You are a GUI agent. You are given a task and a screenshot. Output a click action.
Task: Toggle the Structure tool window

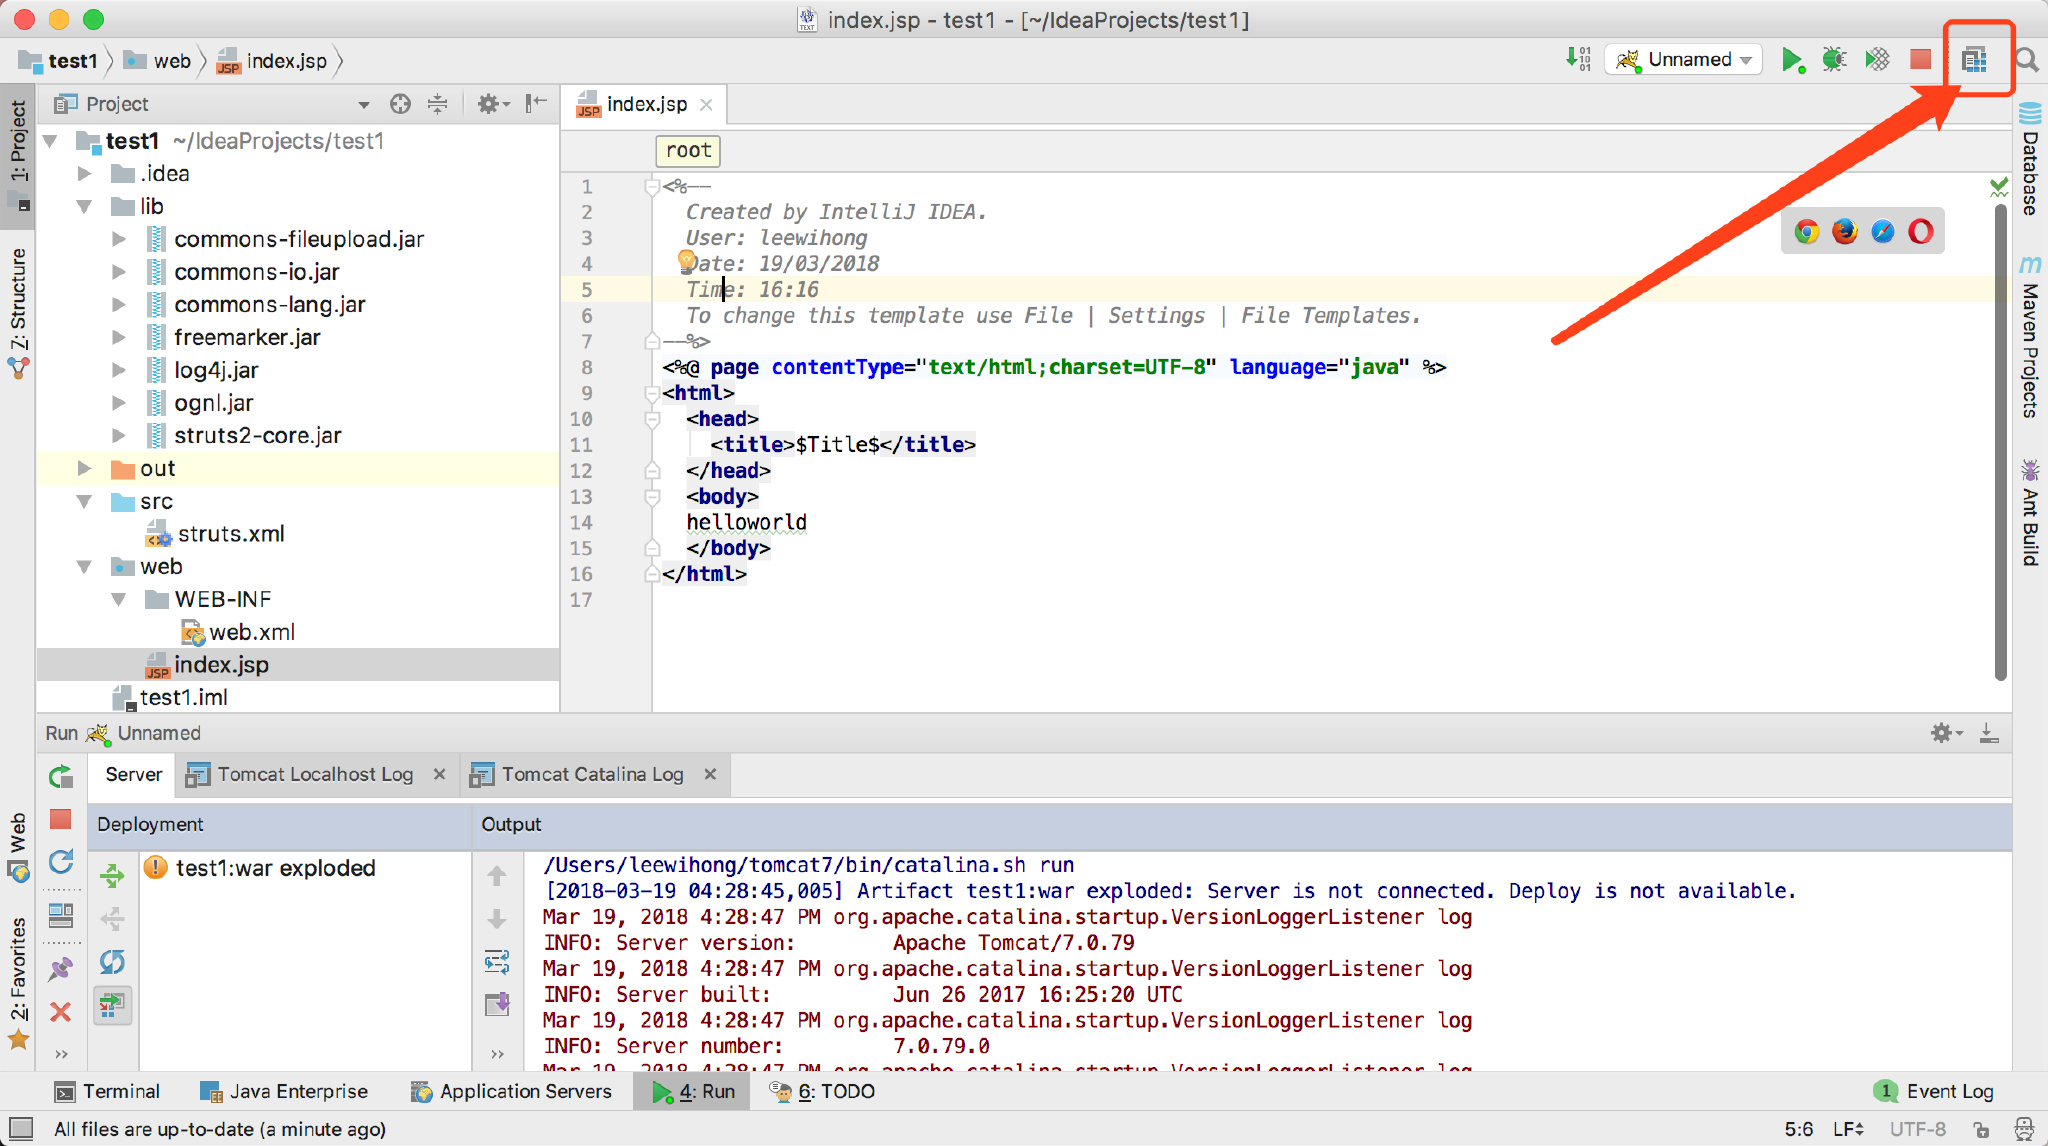click(x=18, y=310)
